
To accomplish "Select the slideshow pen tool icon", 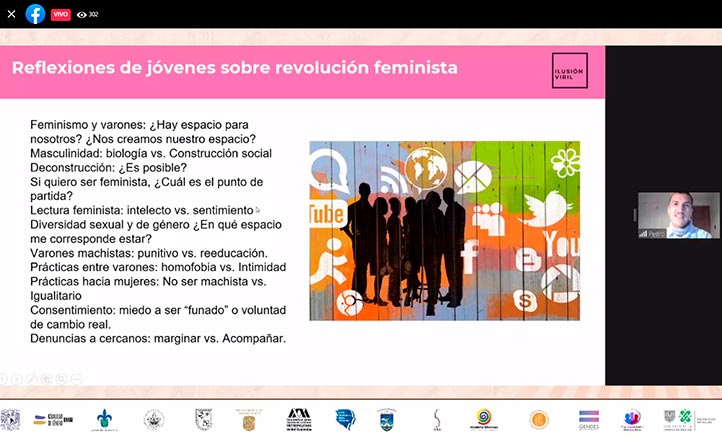I will [x=32, y=379].
